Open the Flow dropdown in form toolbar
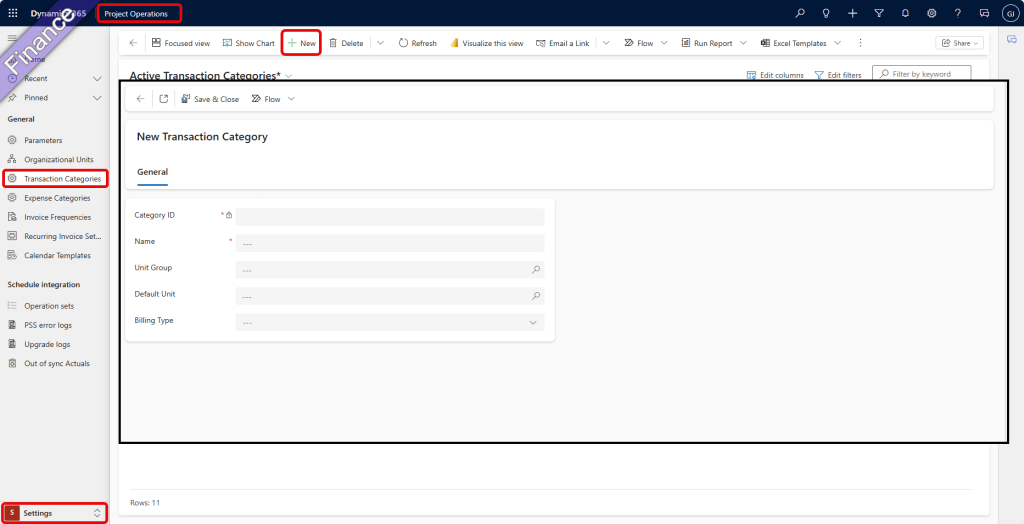Image resolution: width=1024 pixels, height=524 pixels. [273, 99]
